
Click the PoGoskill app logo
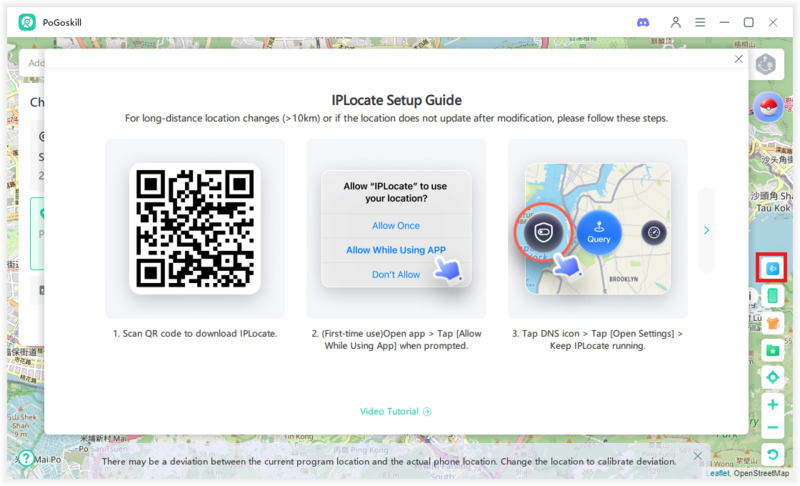pyautogui.click(x=27, y=22)
